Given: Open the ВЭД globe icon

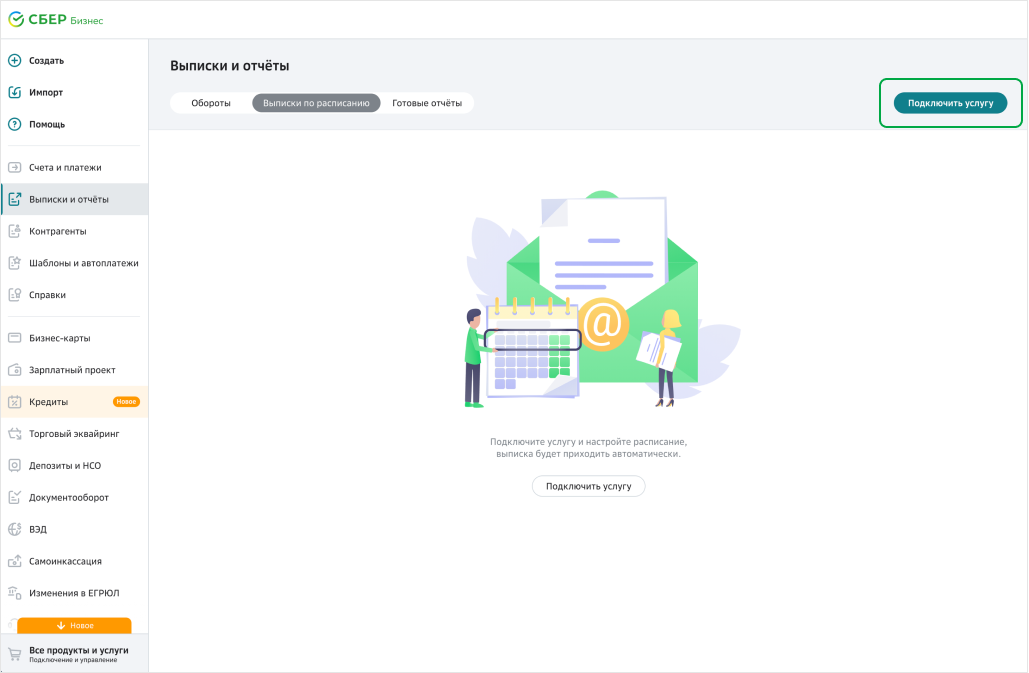Looking at the screenshot, I should (15, 529).
